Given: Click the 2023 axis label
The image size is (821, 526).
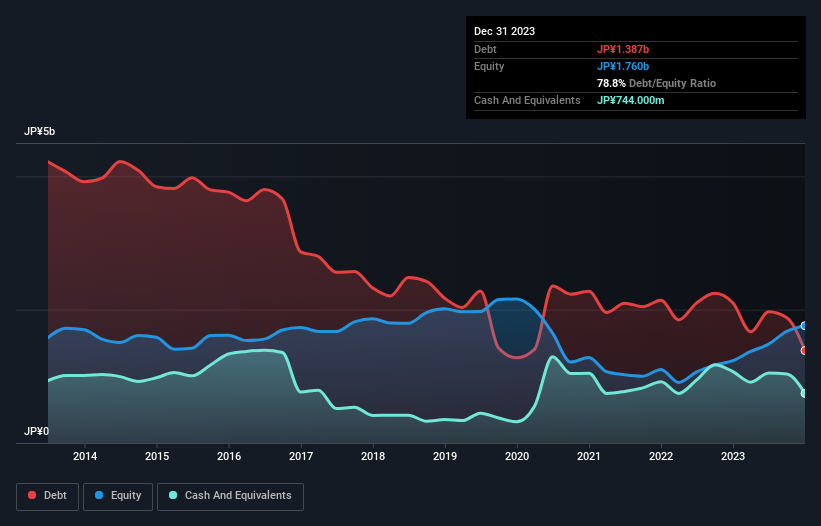Looking at the screenshot, I should click(733, 456).
